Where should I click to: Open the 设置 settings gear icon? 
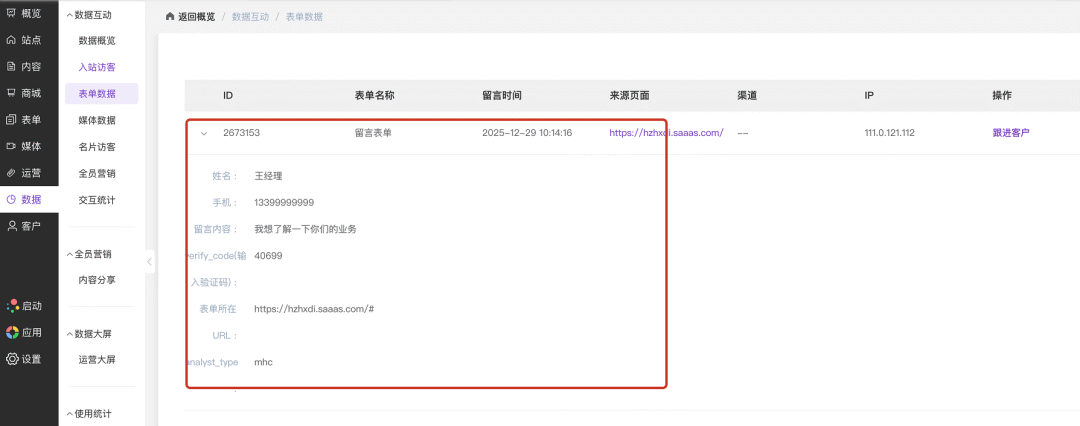[x=12, y=359]
